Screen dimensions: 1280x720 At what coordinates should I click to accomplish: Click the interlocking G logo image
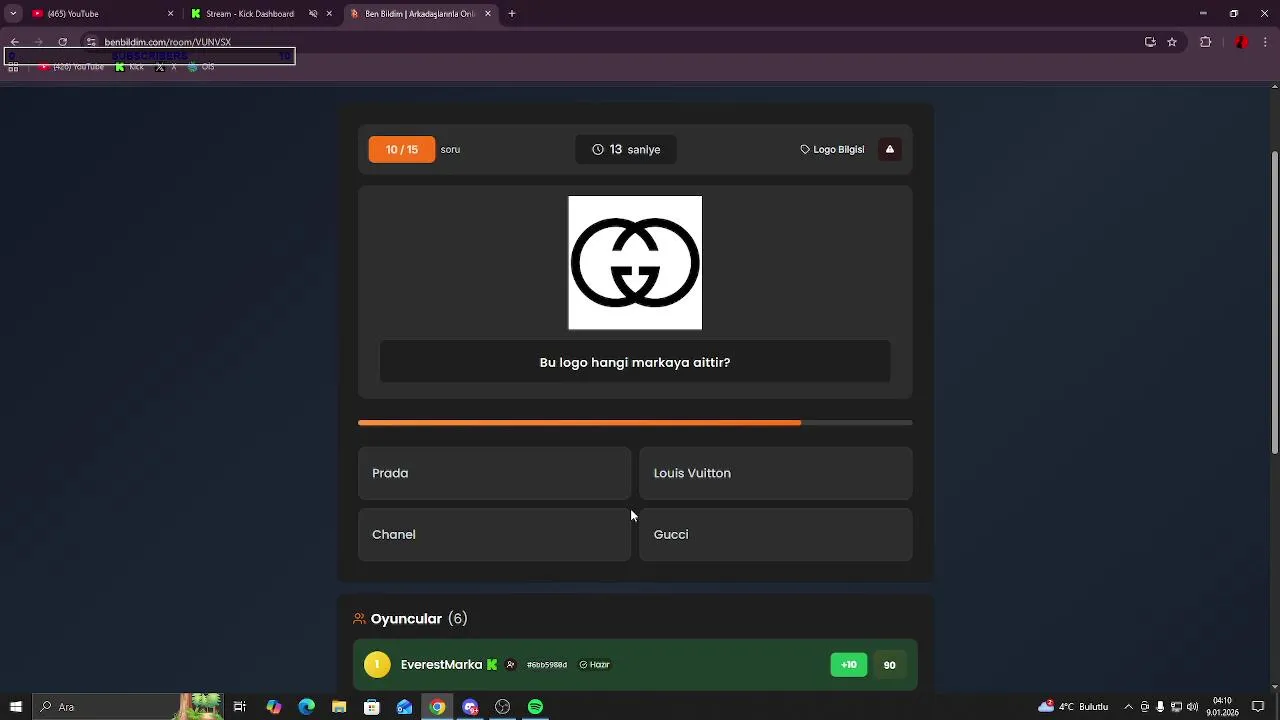pos(635,262)
